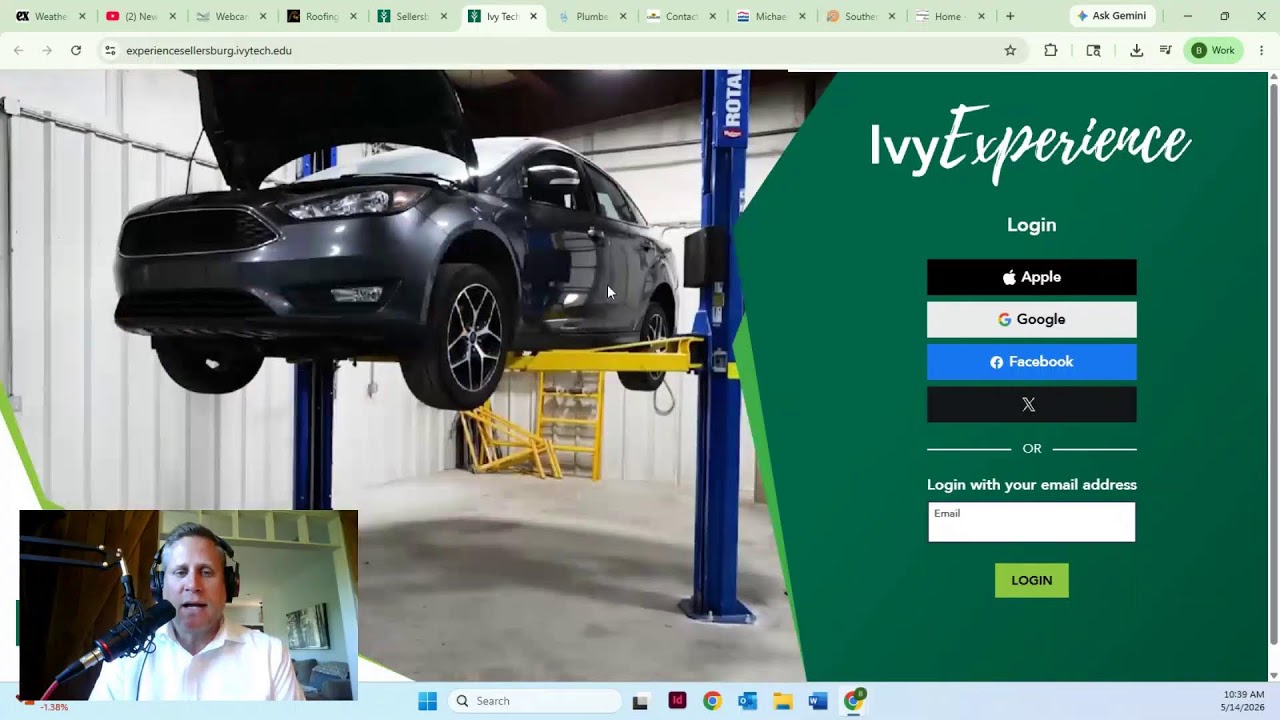Close the Weather tab
Screen dimensions: 1280x720
pyautogui.click(x=82, y=16)
